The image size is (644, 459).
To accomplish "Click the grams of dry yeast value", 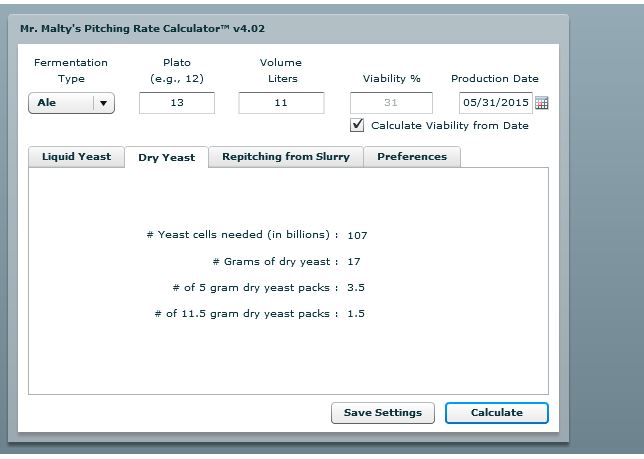I will 354,262.
